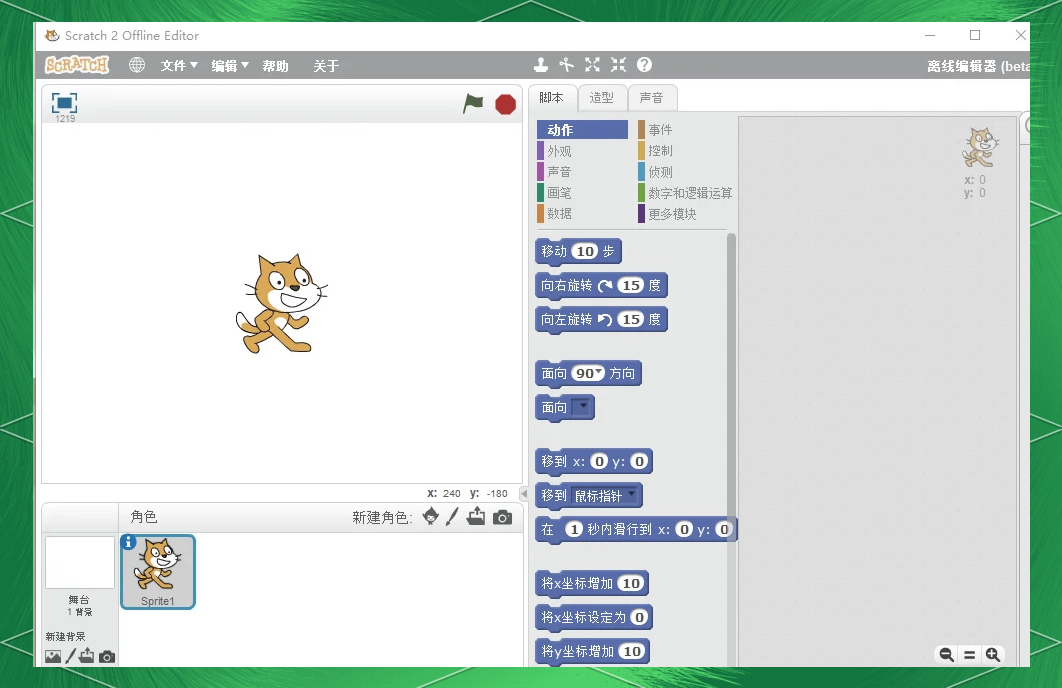Select the 动作 block category

[x=582, y=129]
